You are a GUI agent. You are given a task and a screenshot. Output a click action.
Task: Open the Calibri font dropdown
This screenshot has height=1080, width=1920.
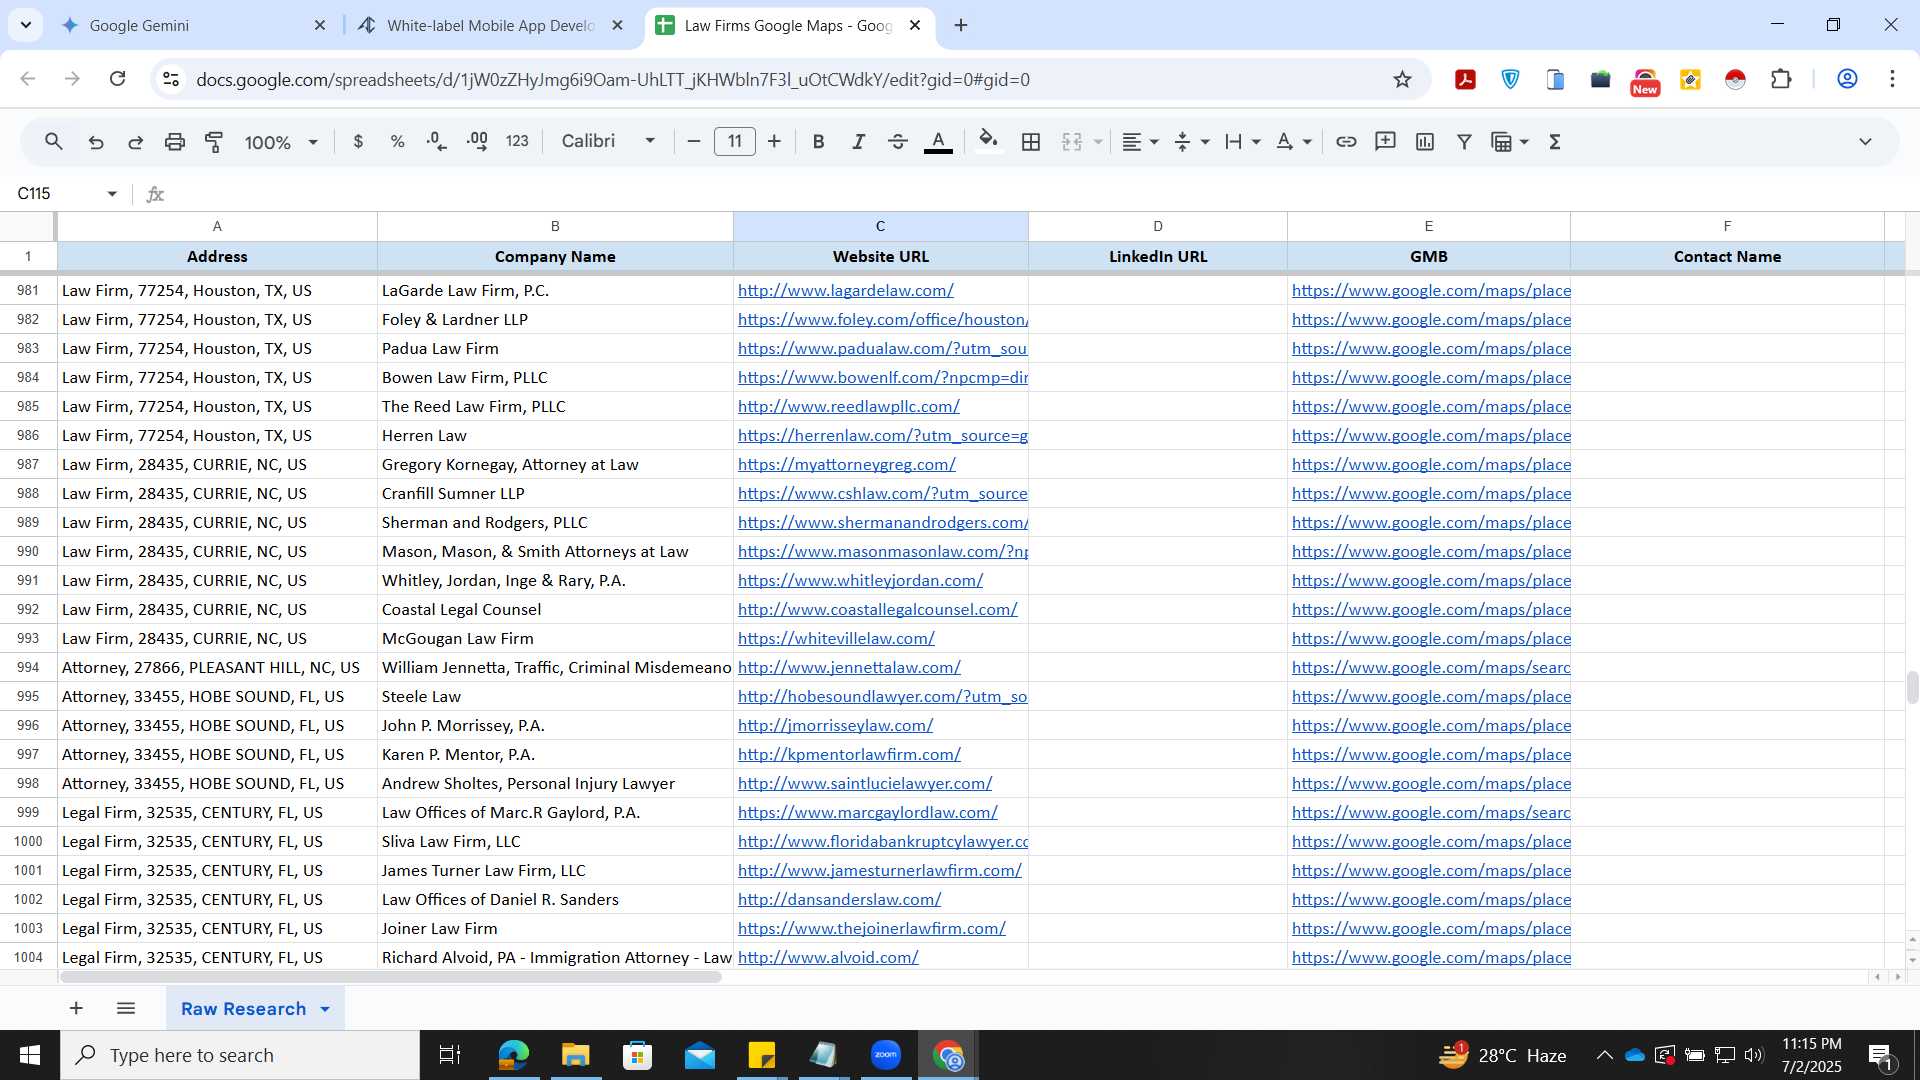point(608,142)
